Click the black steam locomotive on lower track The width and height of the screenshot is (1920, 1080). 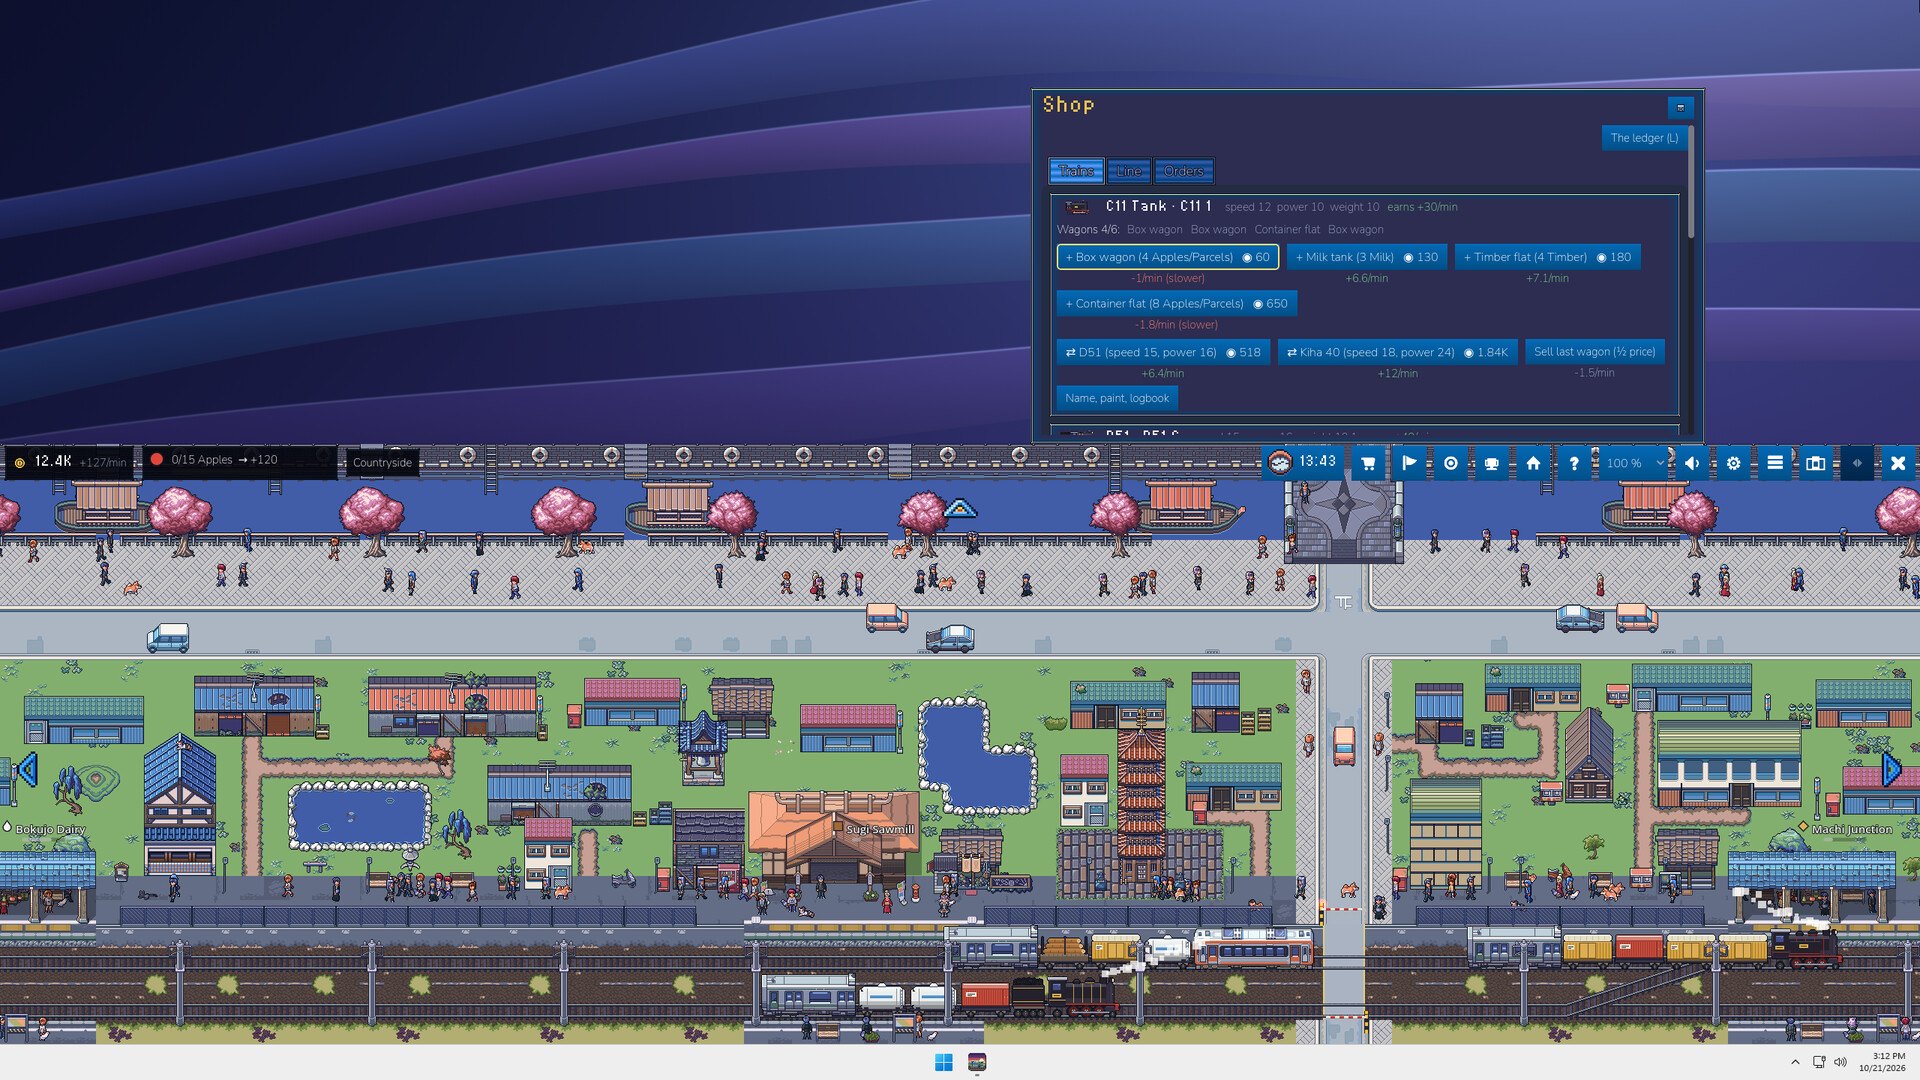(x=1064, y=996)
